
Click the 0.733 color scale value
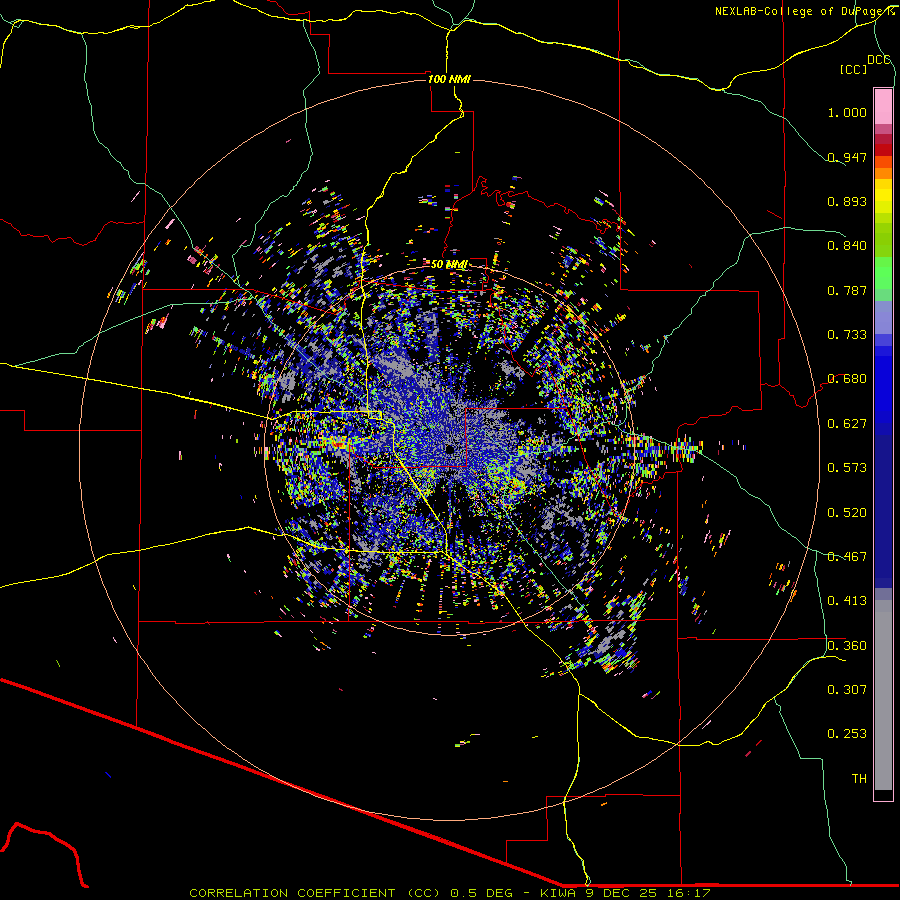pyautogui.click(x=847, y=335)
